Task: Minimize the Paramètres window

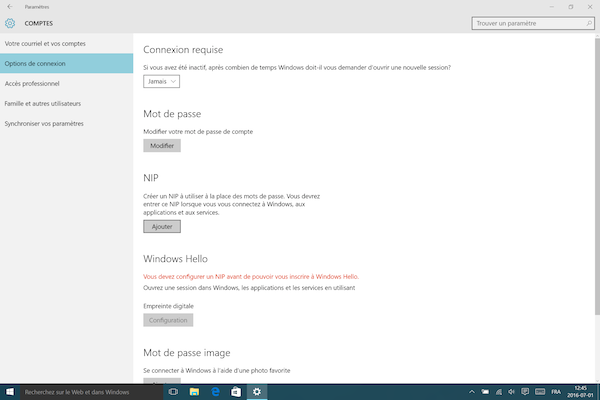Action: [x=552, y=7]
